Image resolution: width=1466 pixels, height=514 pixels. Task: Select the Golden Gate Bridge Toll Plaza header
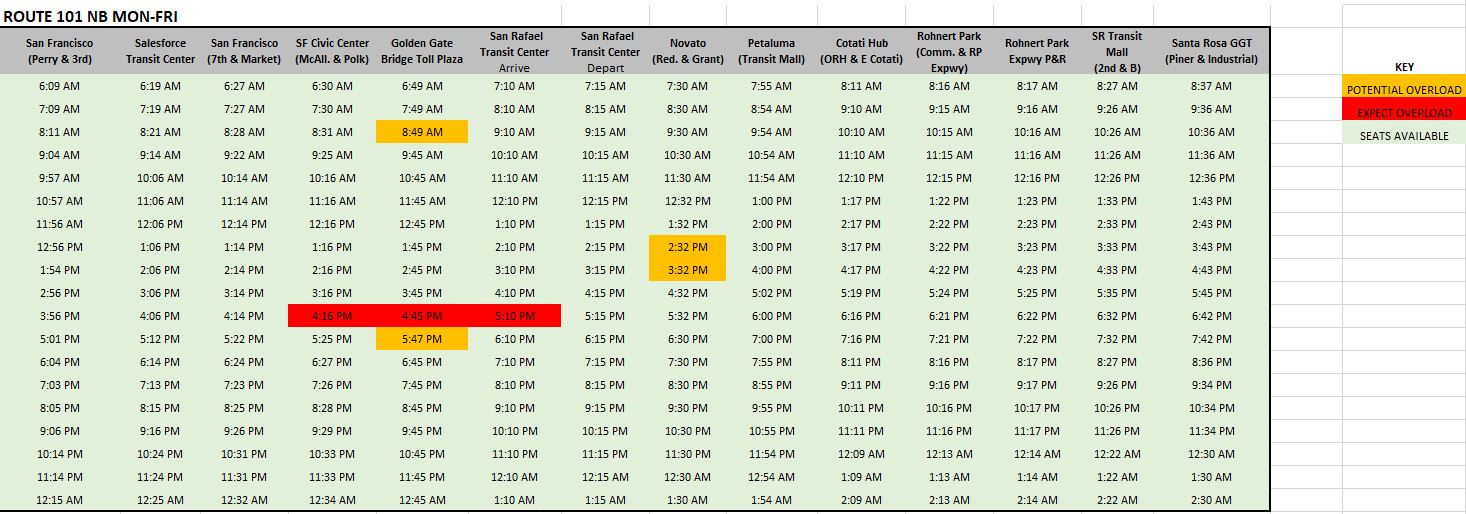pyautogui.click(x=421, y=51)
